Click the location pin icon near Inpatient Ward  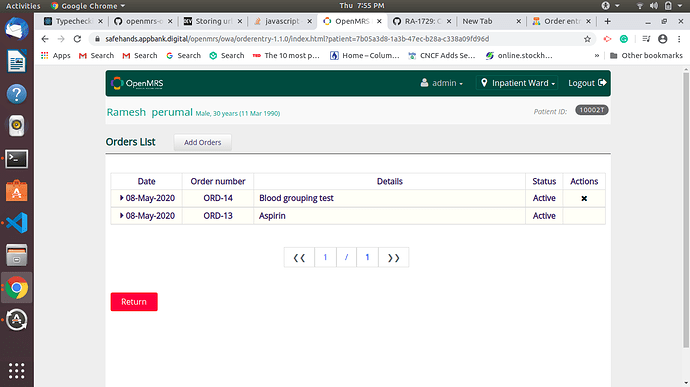pos(484,83)
